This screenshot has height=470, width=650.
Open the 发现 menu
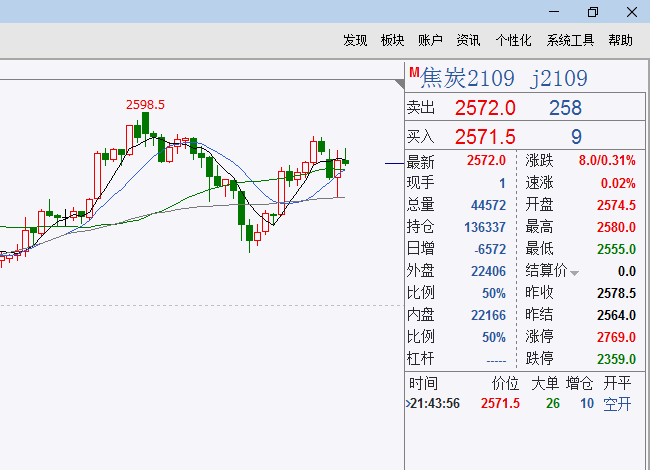coord(355,40)
